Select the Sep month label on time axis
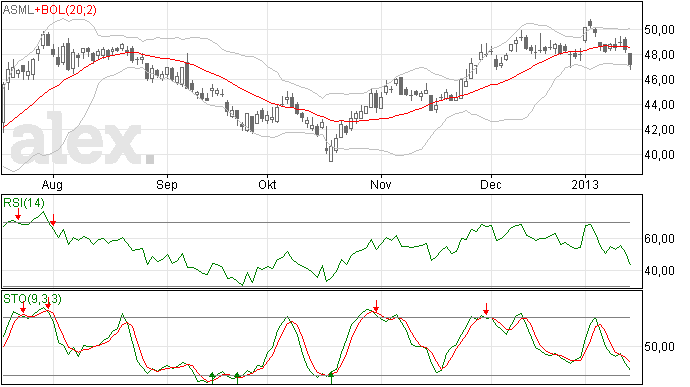The image size is (690, 387). 167,184
